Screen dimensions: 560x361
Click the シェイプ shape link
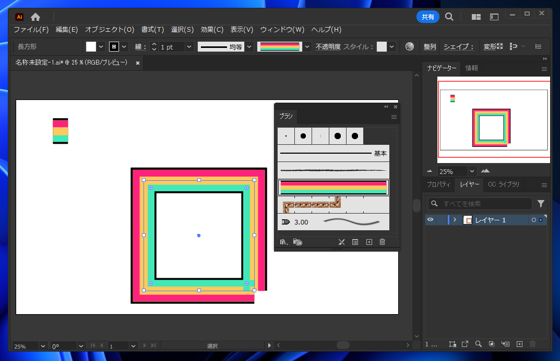click(458, 47)
